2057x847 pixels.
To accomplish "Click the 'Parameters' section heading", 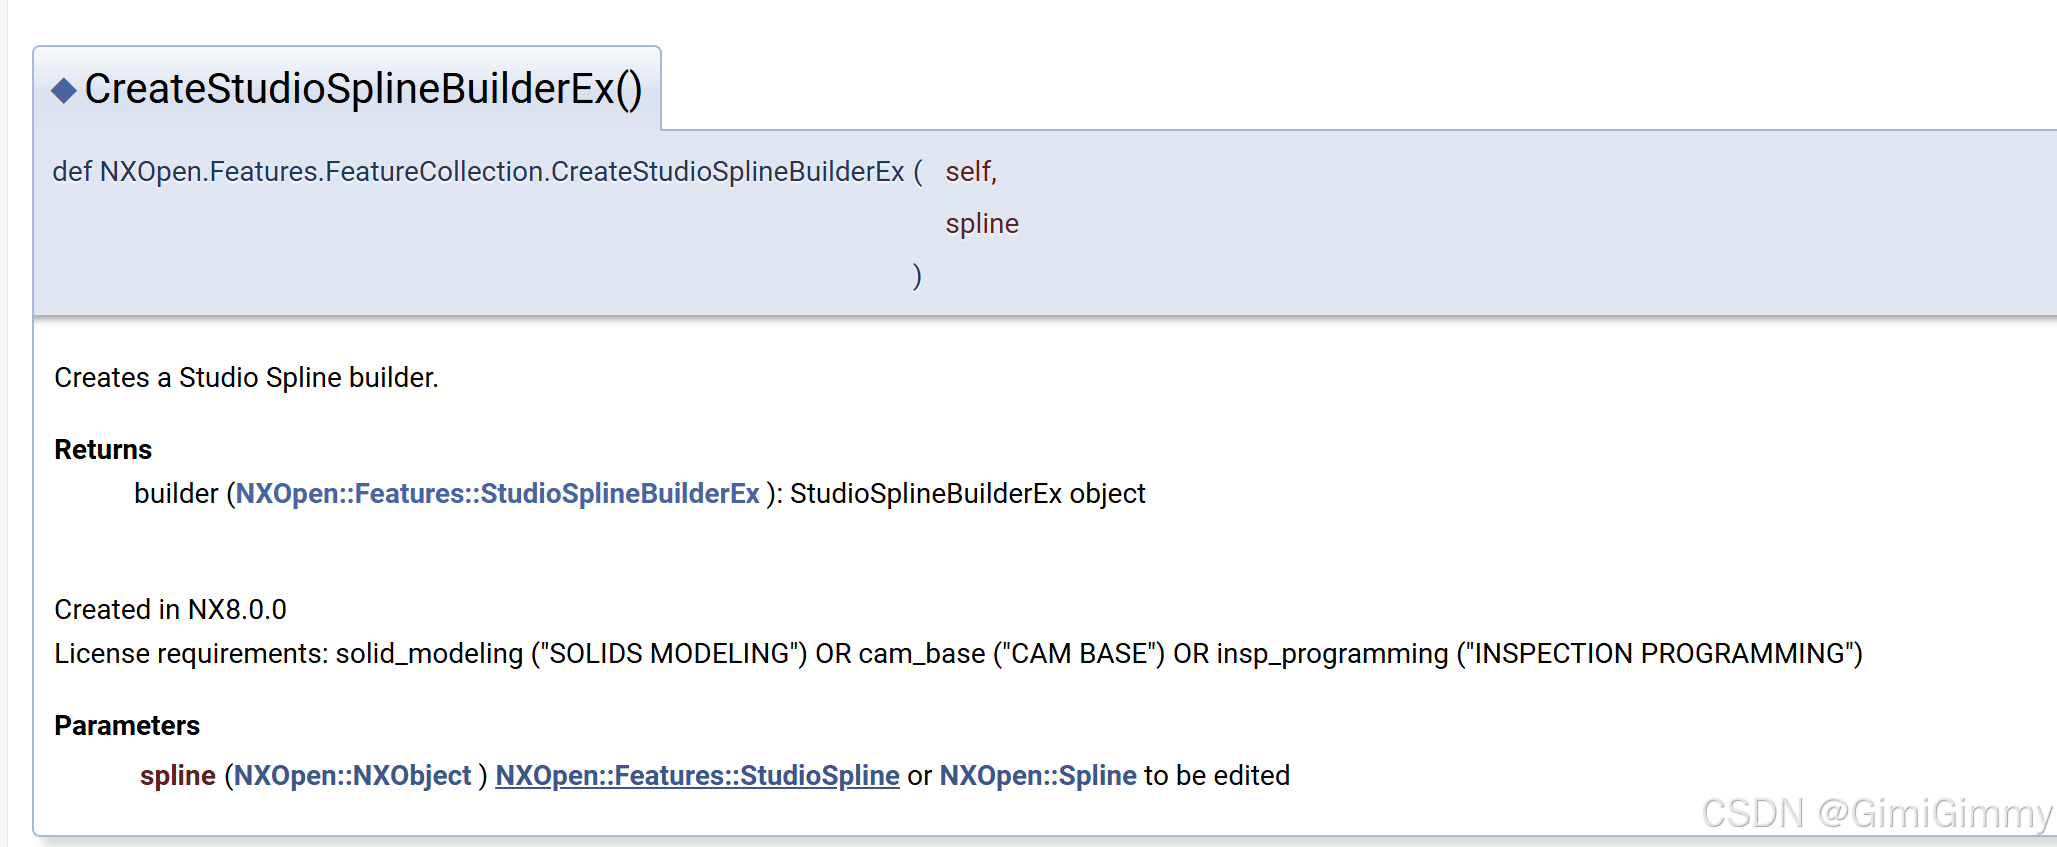I will [127, 726].
